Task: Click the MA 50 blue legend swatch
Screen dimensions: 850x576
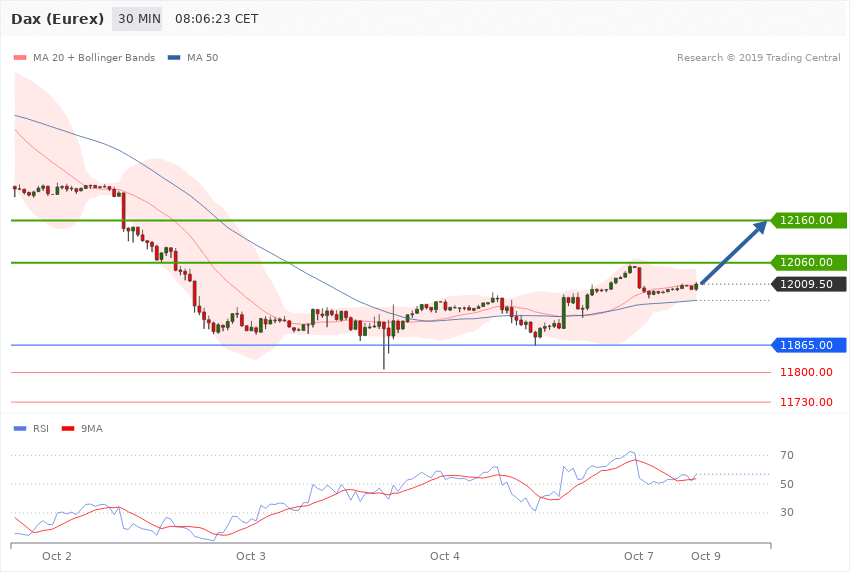Action: [x=174, y=58]
